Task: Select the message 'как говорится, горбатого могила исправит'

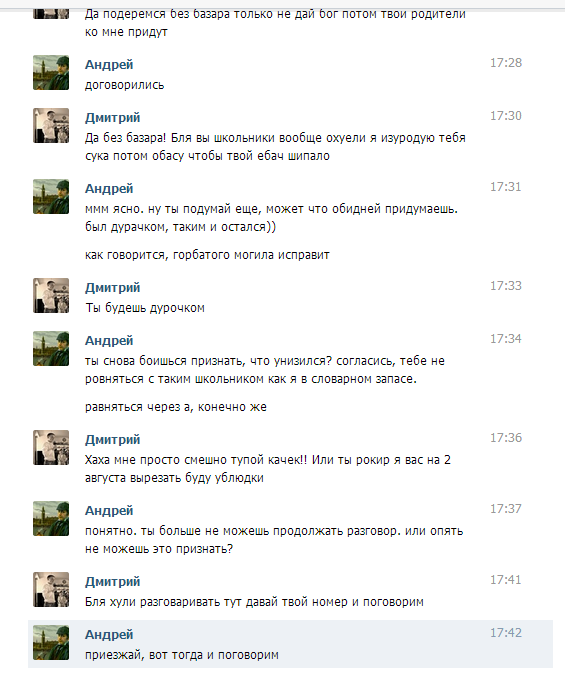Action: pos(207,255)
